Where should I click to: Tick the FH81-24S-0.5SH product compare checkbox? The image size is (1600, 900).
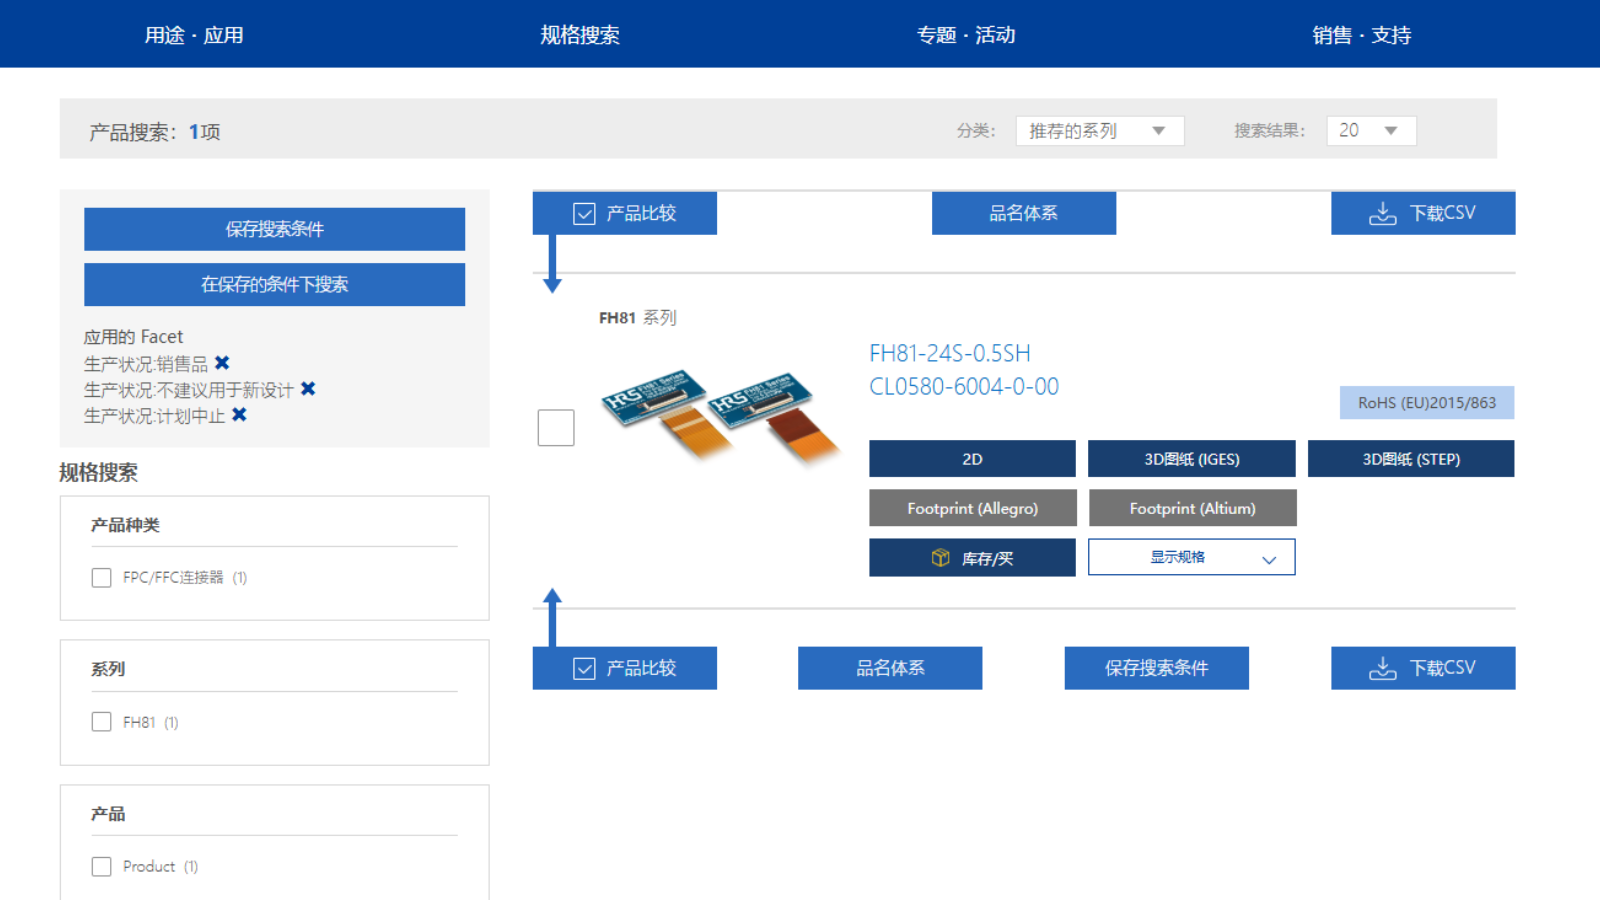click(556, 428)
